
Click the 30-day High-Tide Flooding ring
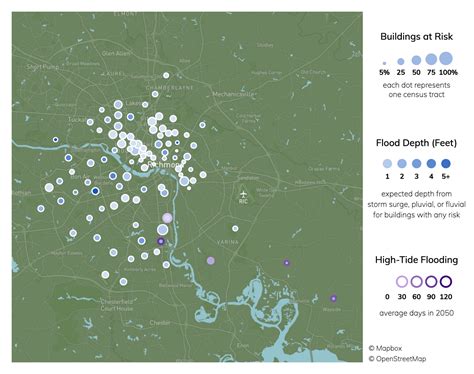pos(402,282)
